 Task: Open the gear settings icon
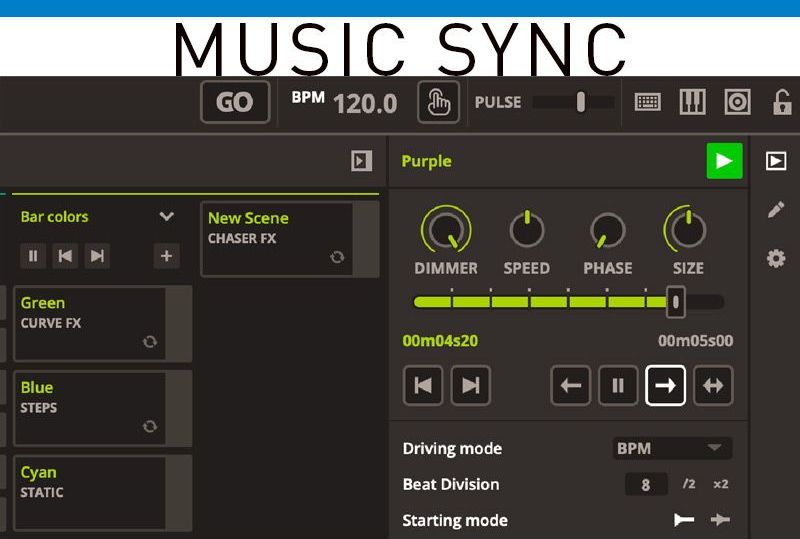[x=776, y=258]
